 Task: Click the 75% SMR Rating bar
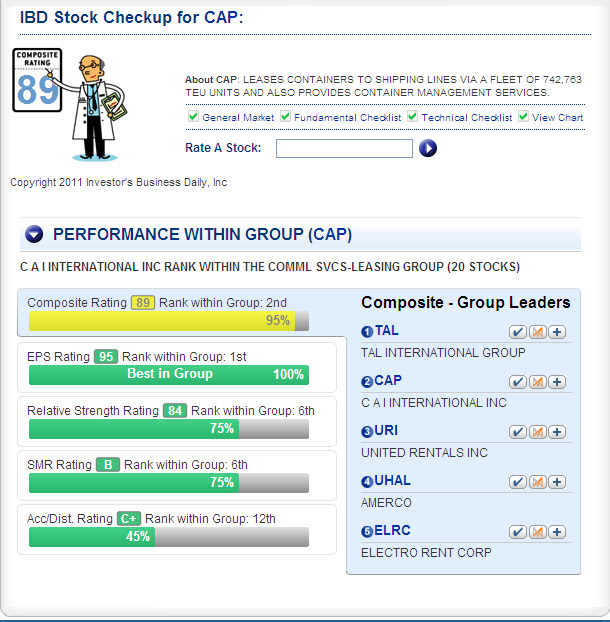coord(134,483)
